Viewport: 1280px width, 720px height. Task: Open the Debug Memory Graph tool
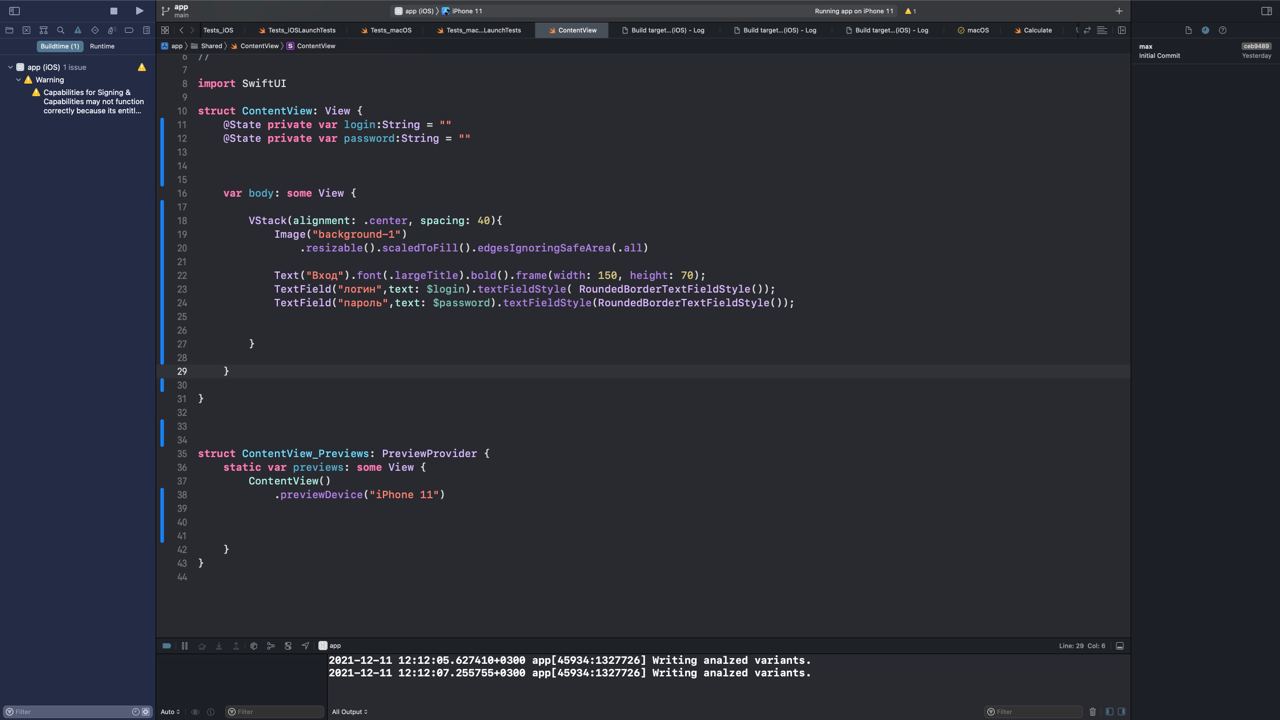pyautogui.click(x=270, y=646)
